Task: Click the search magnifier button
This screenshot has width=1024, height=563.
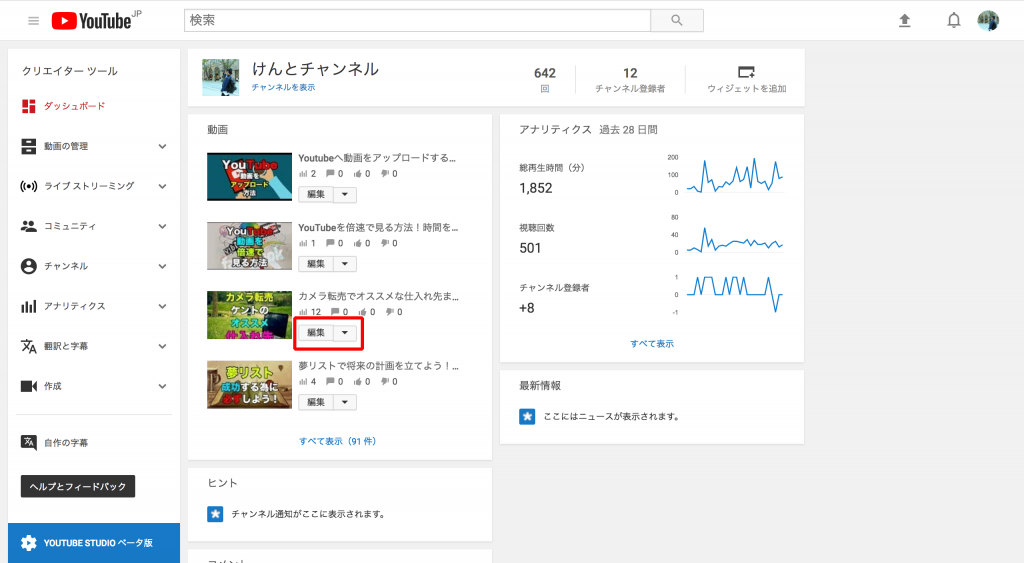Action: click(677, 20)
